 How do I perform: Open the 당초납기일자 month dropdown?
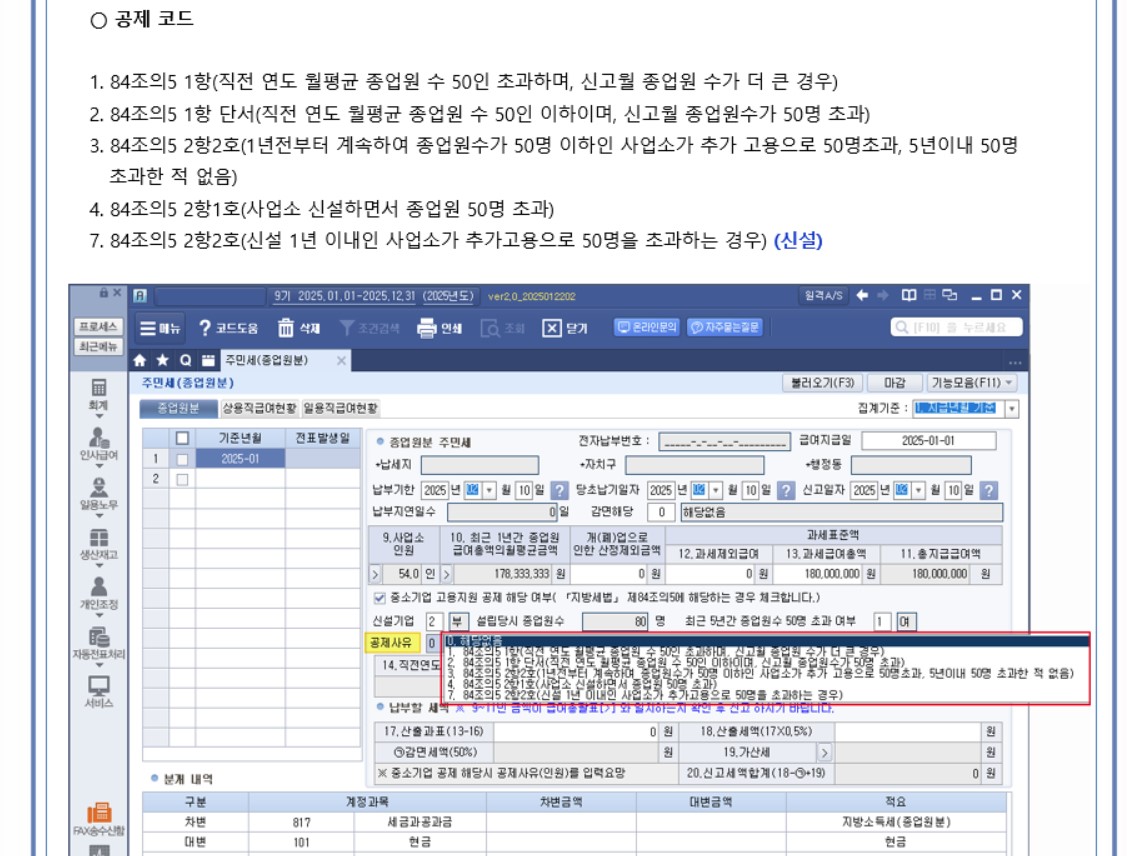(x=716, y=490)
